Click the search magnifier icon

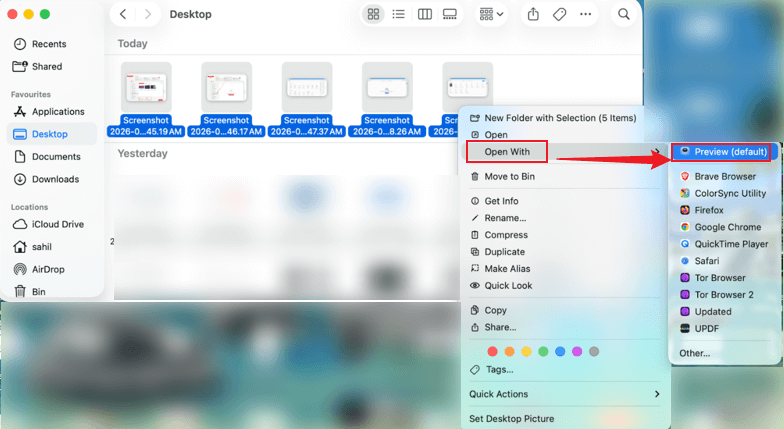(x=624, y=14)
